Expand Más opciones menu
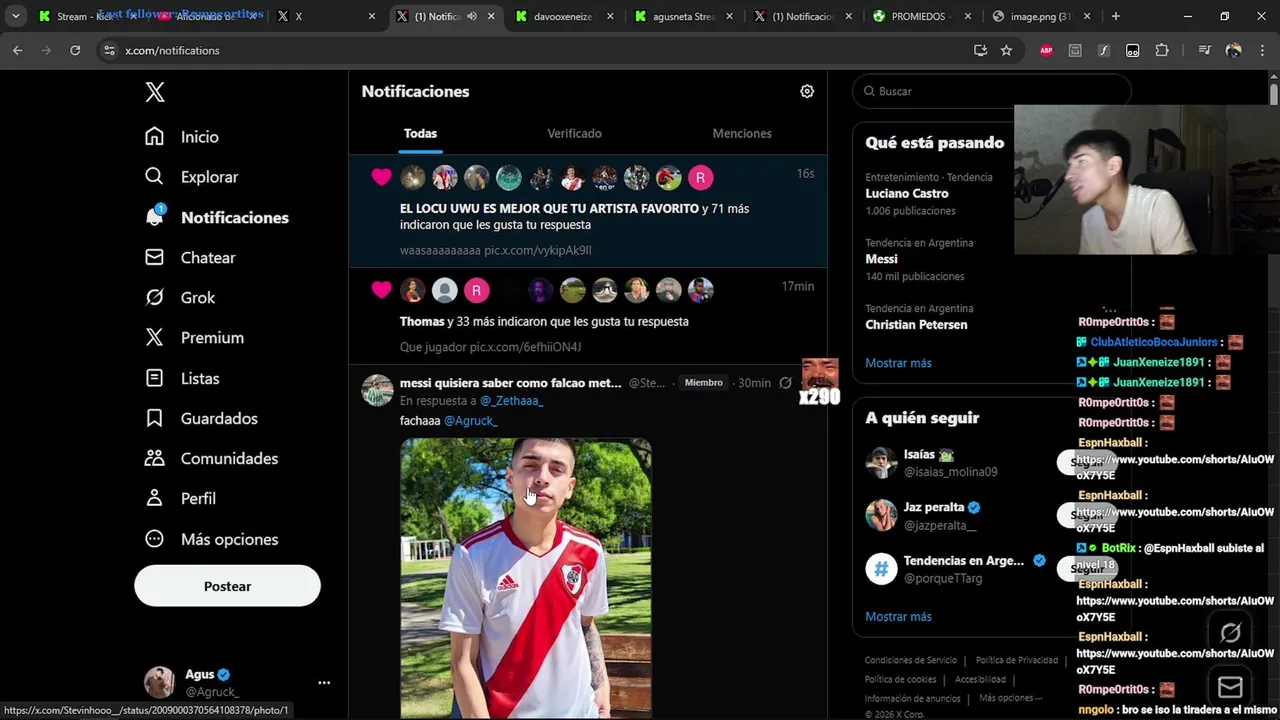The image size is (1280, 720). click(x=211, y=539)
